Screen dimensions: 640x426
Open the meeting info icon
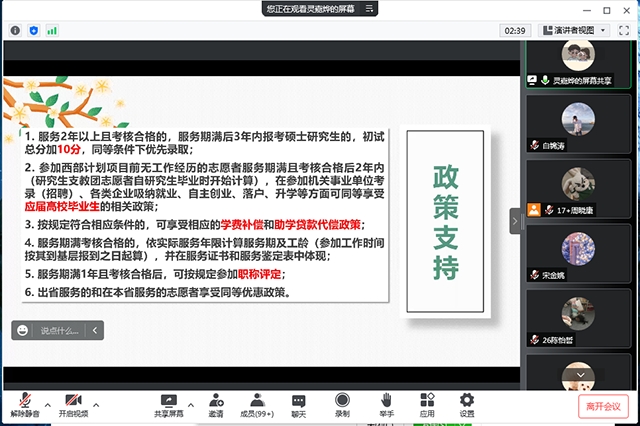tap(15, 31)
